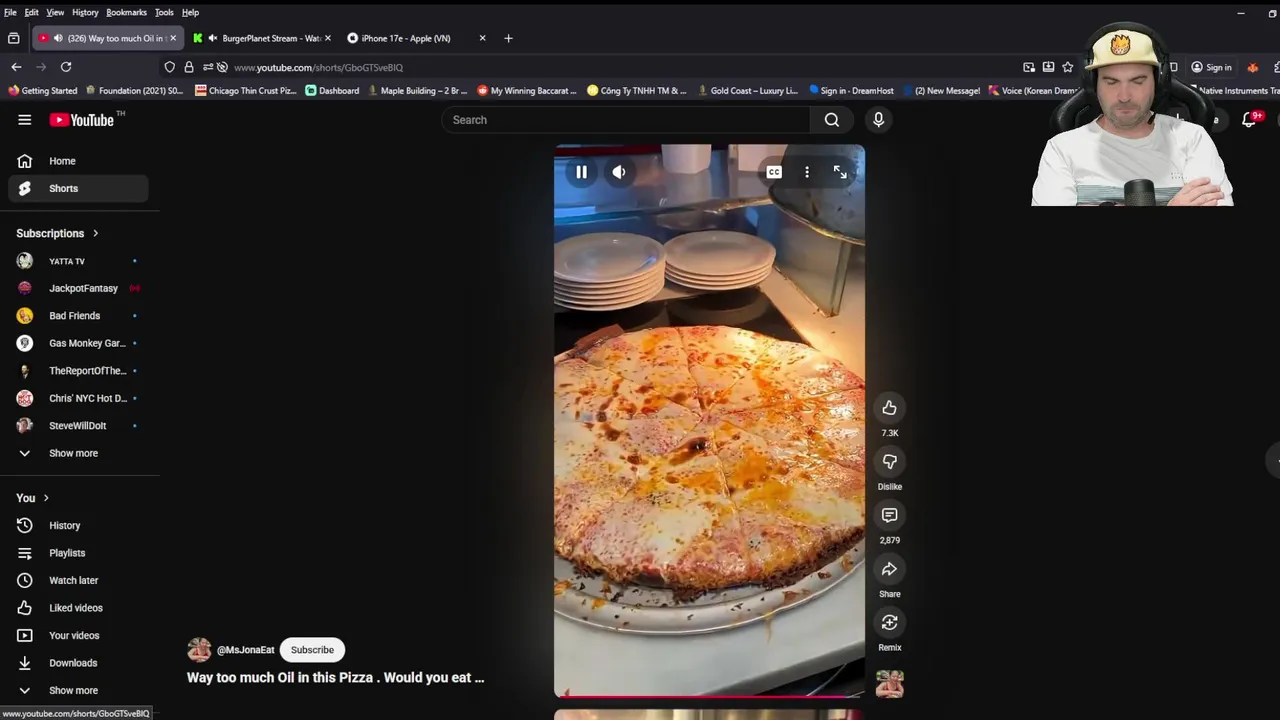Click the browser address bar URL
Viewport: 1280px width, 720px height.
[318, 67]
